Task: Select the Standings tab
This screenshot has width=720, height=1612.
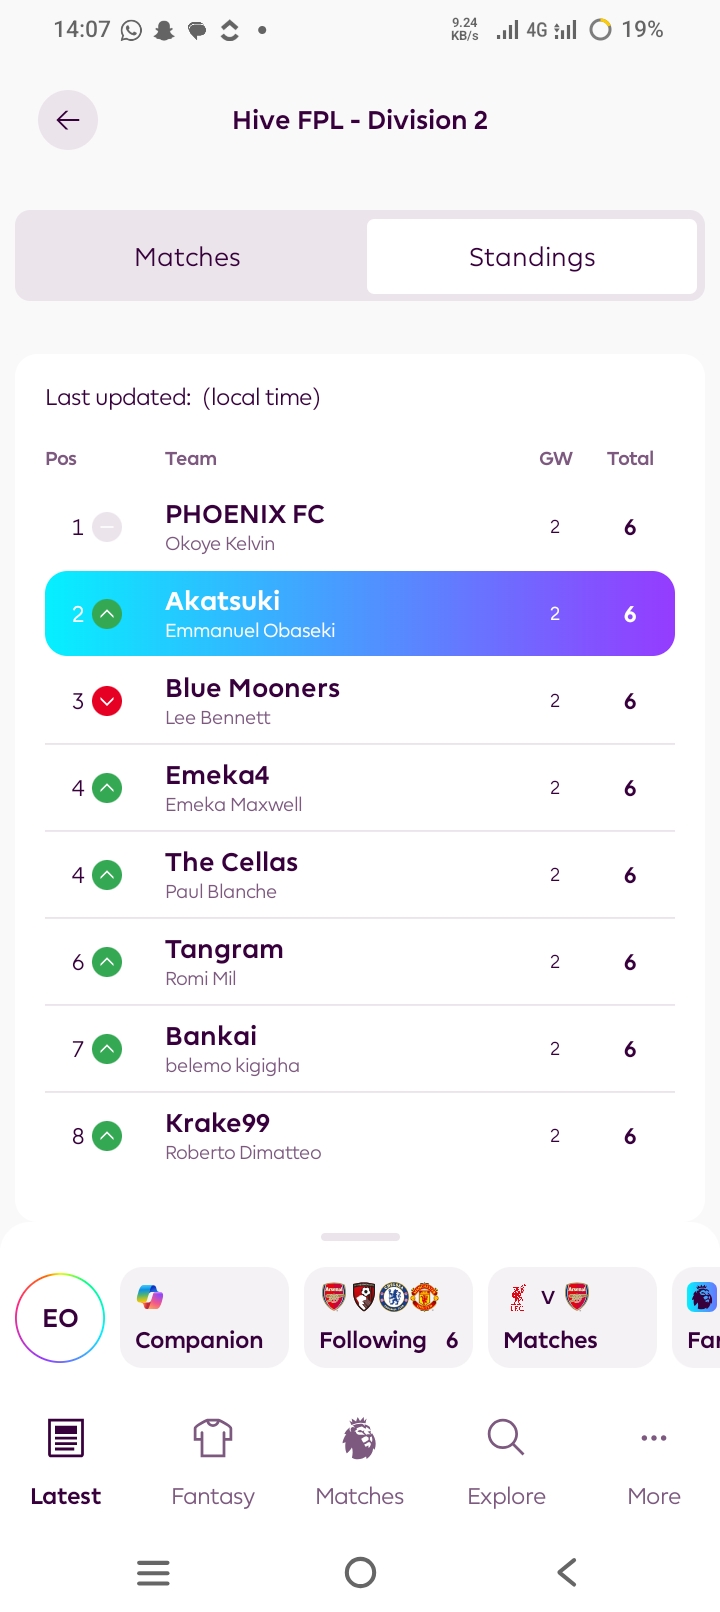Action: coord(532,257)
